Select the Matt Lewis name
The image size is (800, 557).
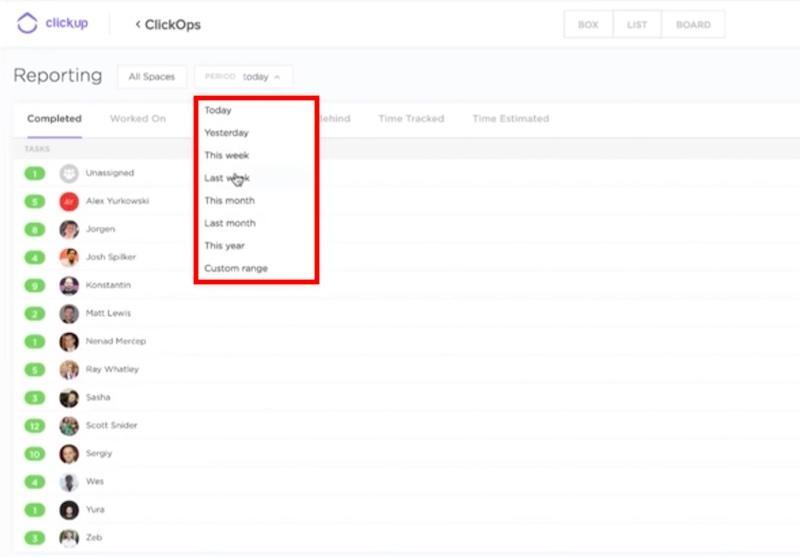click(108, 313)
